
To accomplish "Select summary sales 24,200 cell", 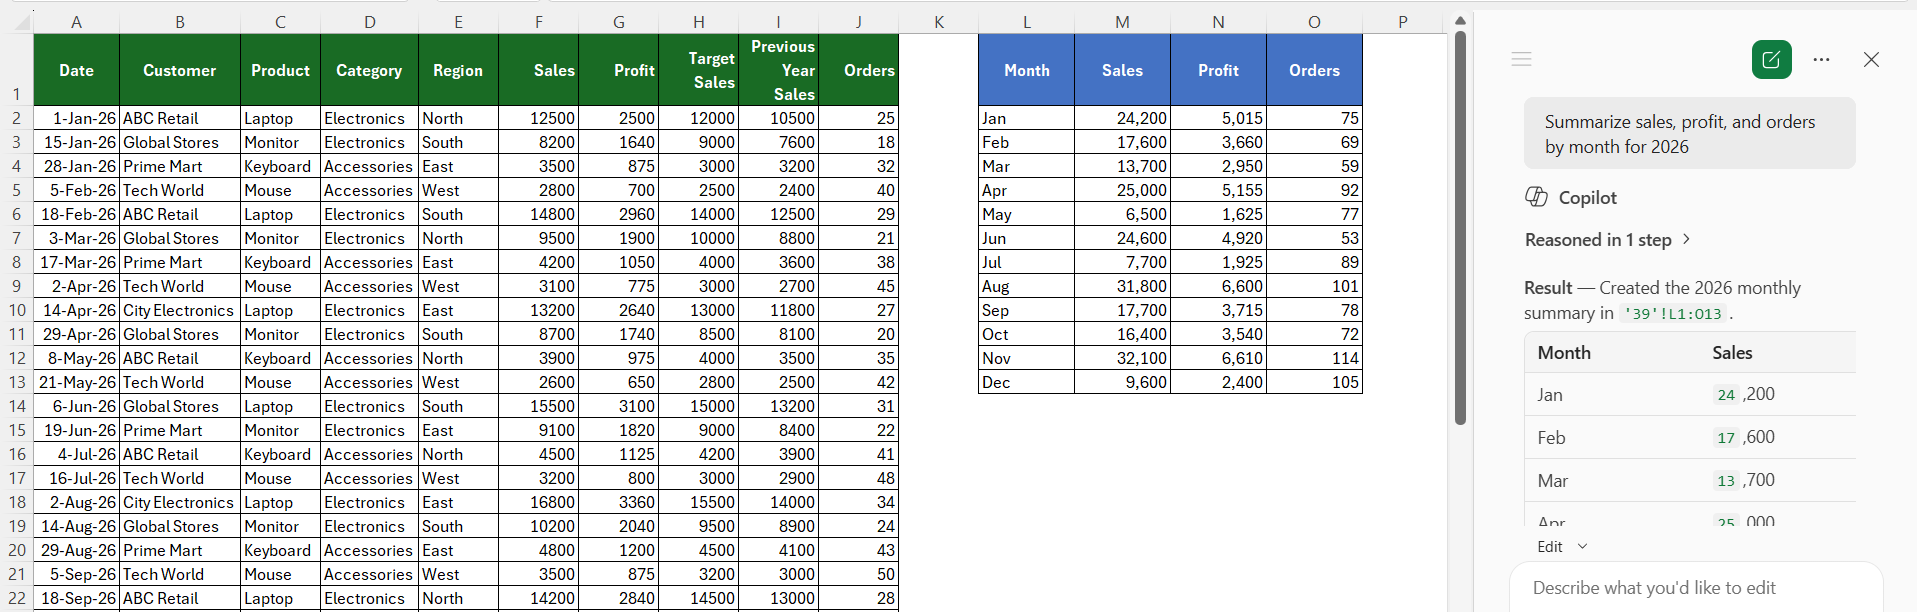I will (x=1122, y=118).
